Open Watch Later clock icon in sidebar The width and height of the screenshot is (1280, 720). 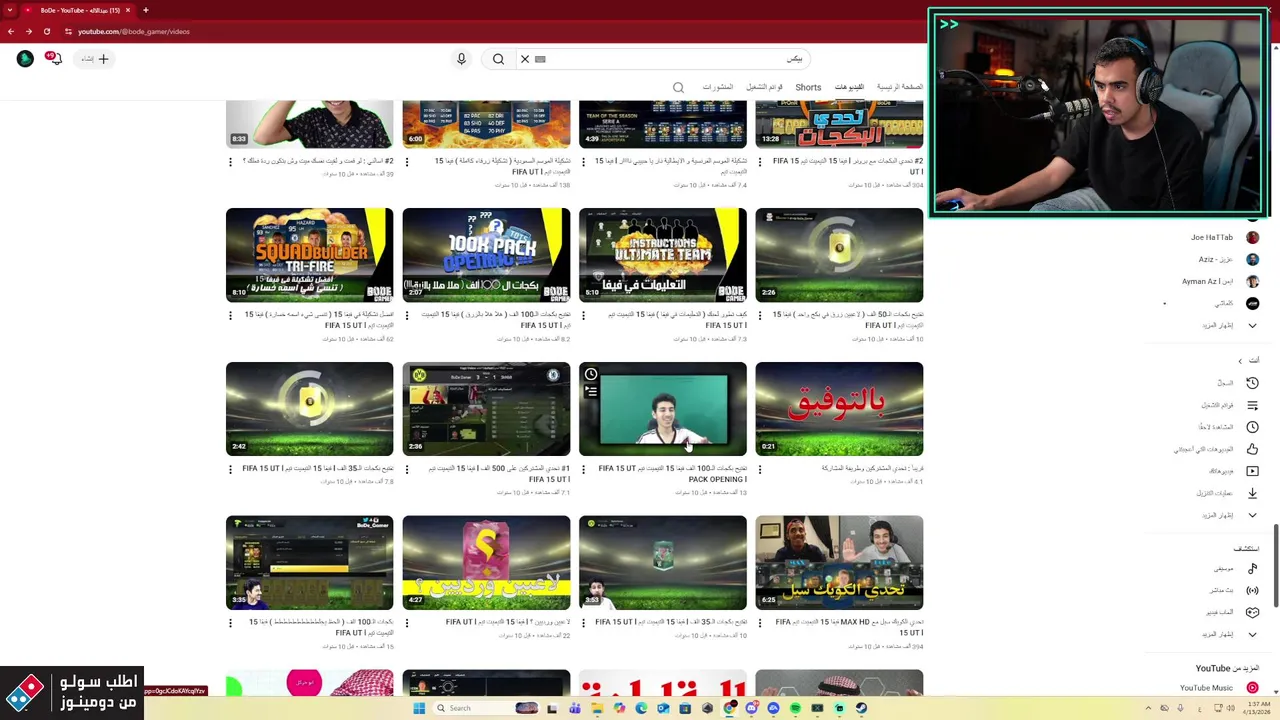coord(1252,427)
